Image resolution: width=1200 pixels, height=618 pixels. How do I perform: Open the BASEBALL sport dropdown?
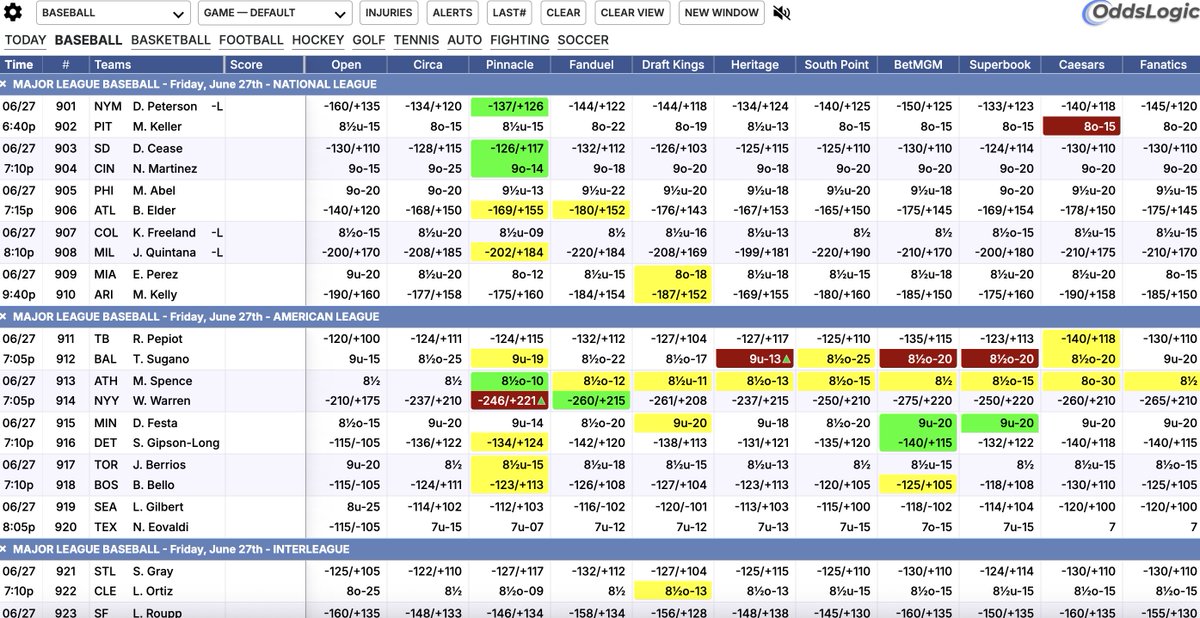[113, 13]
